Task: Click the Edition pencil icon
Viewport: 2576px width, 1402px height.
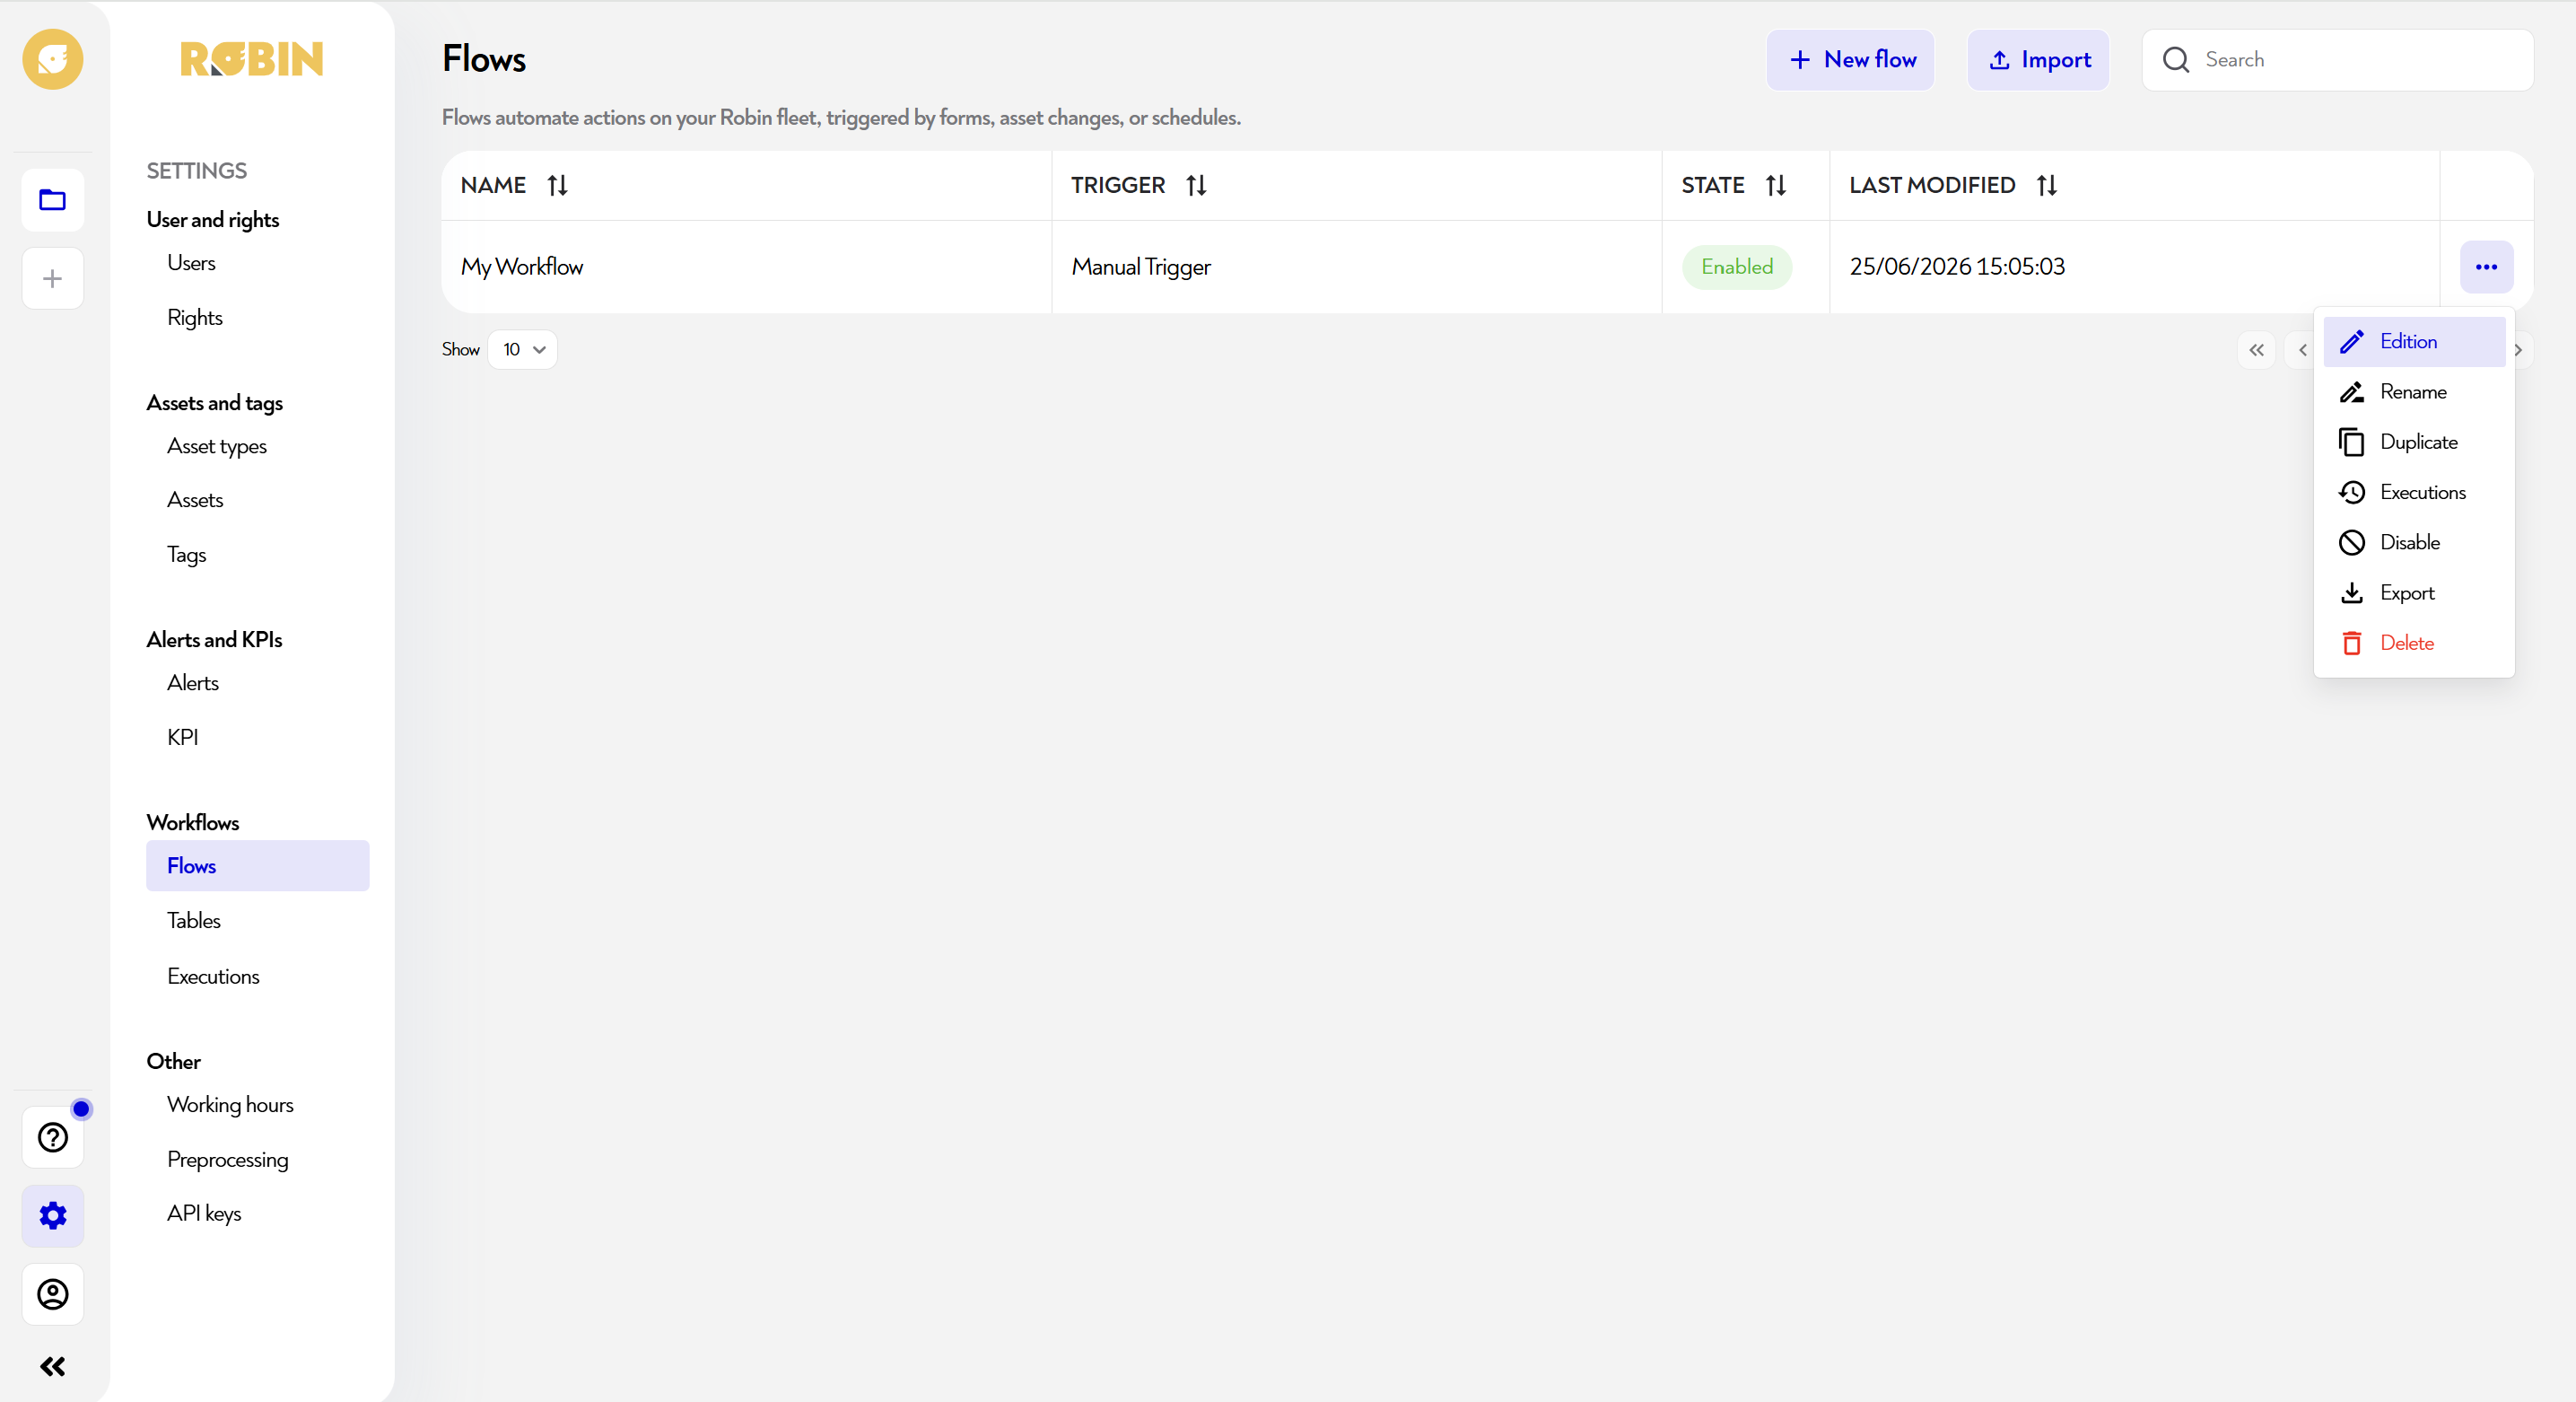Action: tap(2352, 341)
